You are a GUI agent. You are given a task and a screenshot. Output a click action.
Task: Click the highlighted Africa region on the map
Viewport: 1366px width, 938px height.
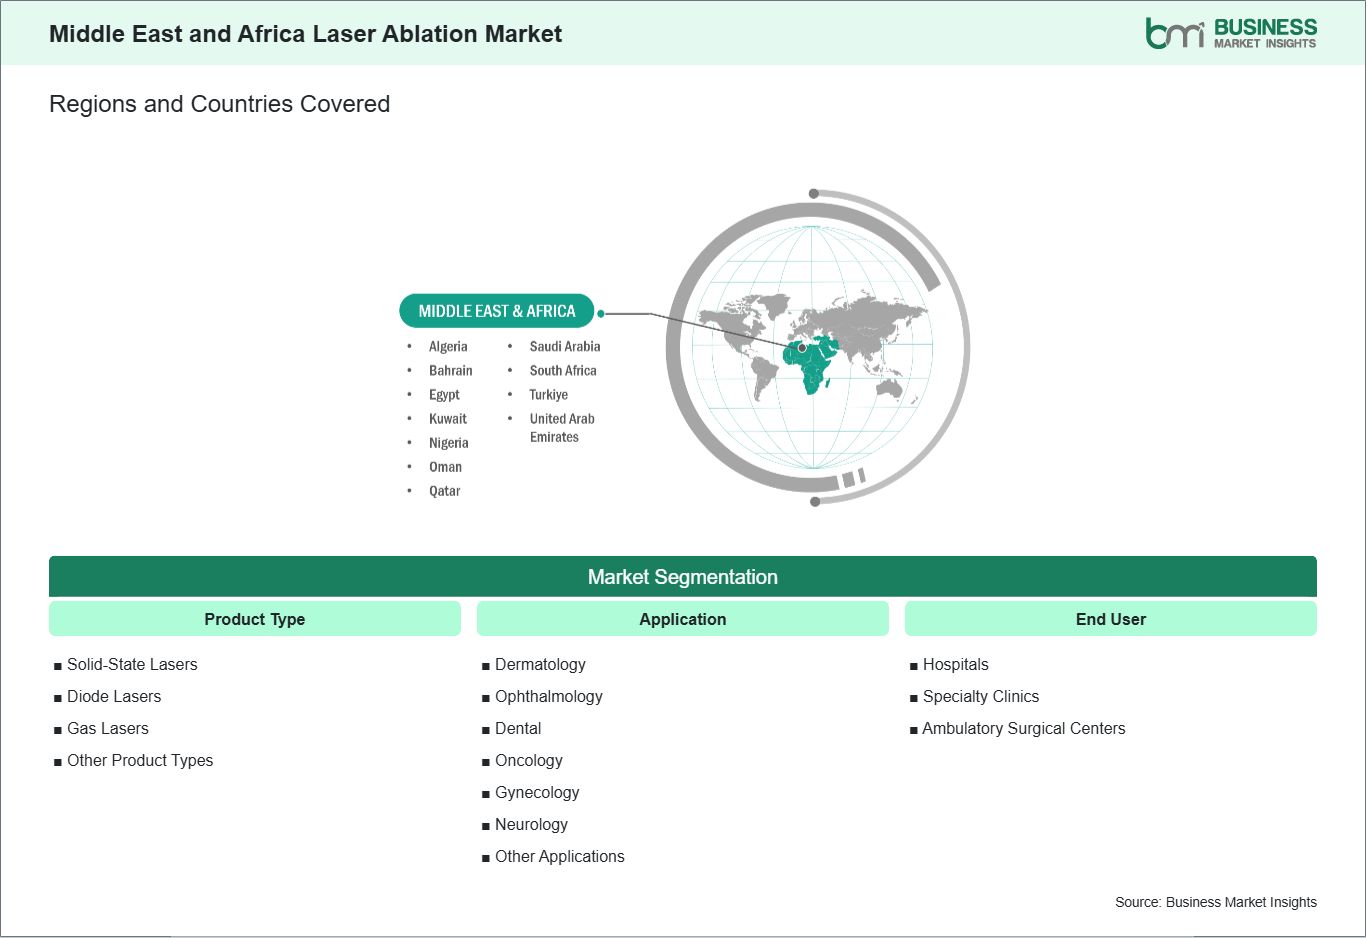click(812, 365)
